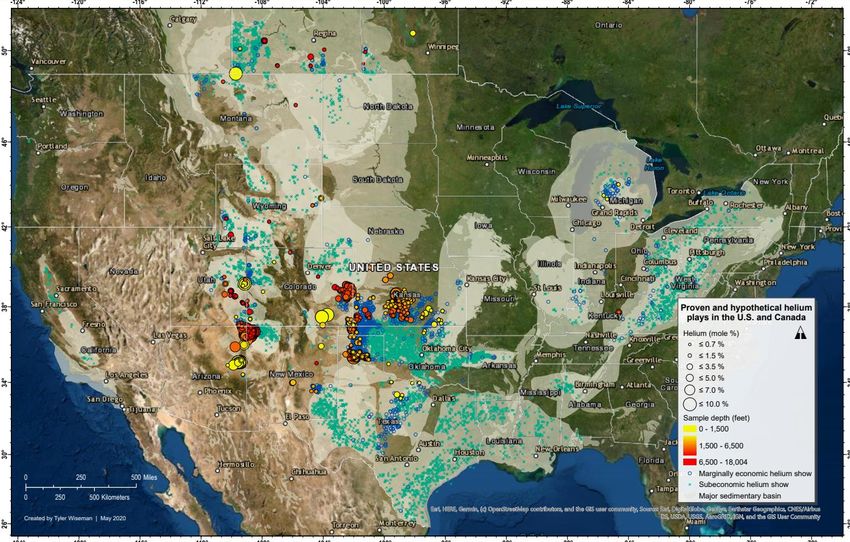Click the Esri attribution text at bottom
The image size is (850, 542).
[625, 513]
